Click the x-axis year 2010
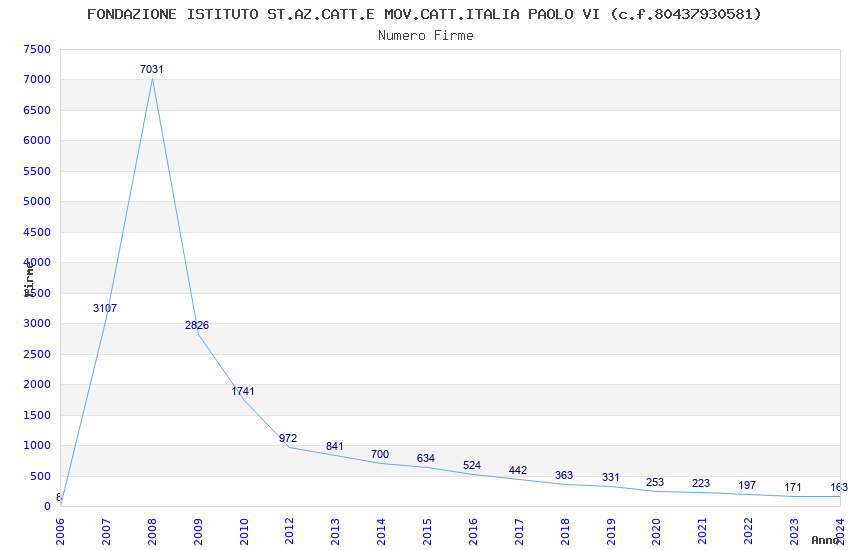The image size is (850, 550). pyautogui.click(x=244, y=531)
